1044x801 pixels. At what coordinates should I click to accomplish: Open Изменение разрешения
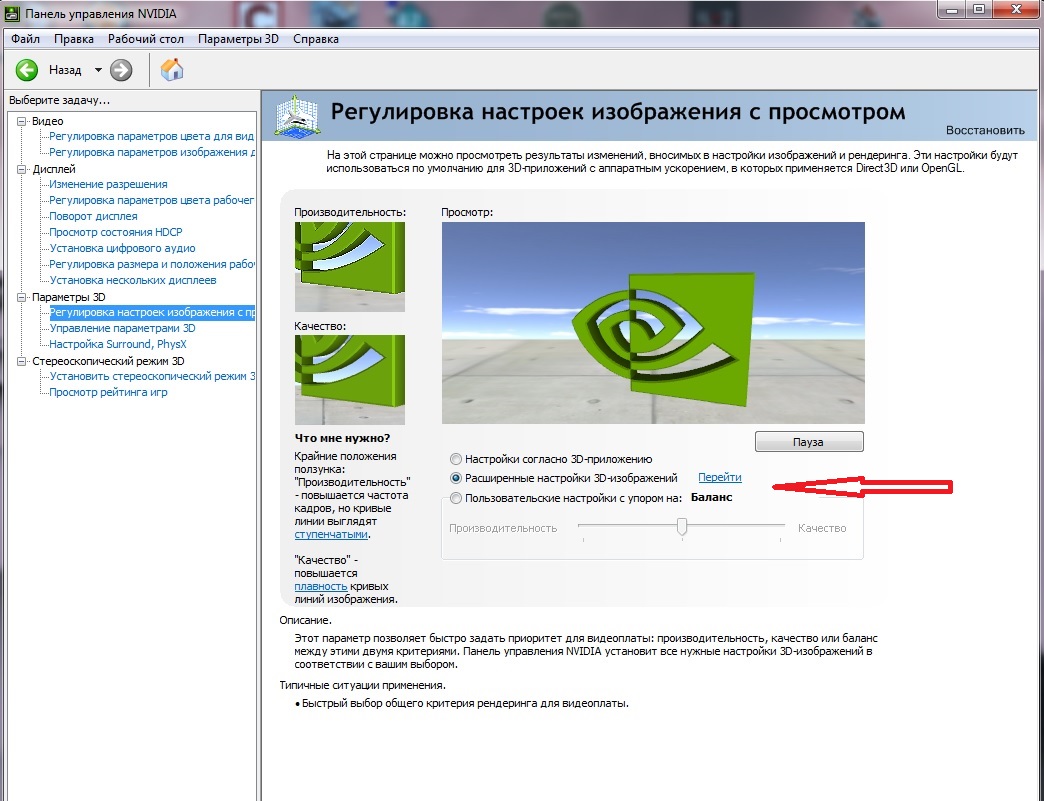[x=109, y=184]
